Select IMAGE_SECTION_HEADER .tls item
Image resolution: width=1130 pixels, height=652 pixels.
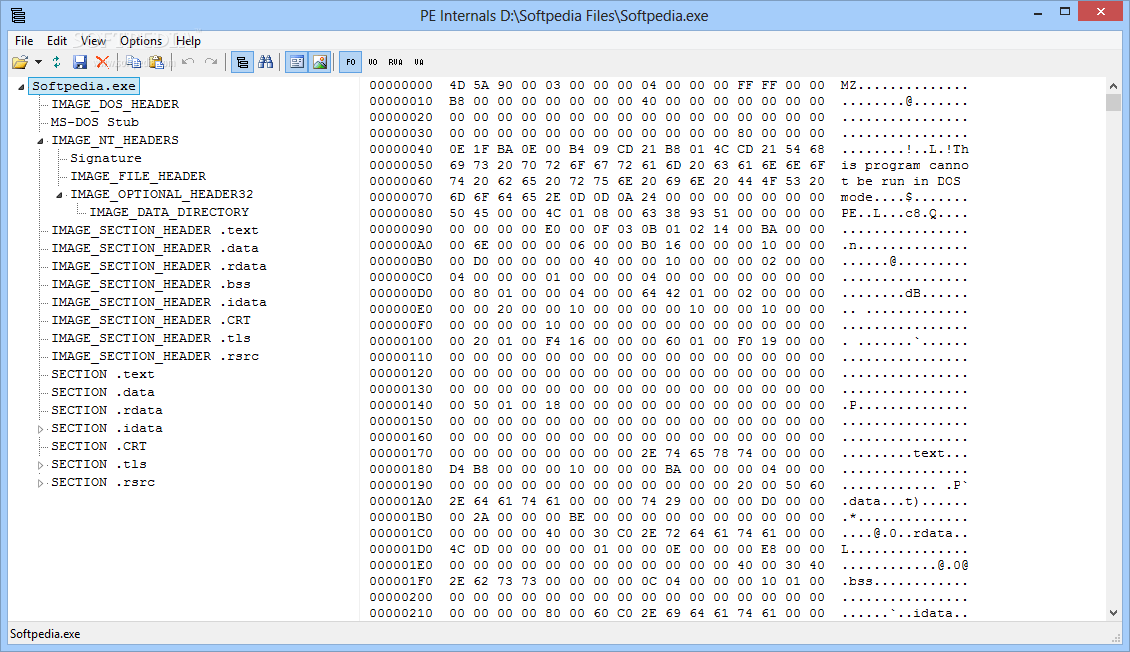pos(151,339)
